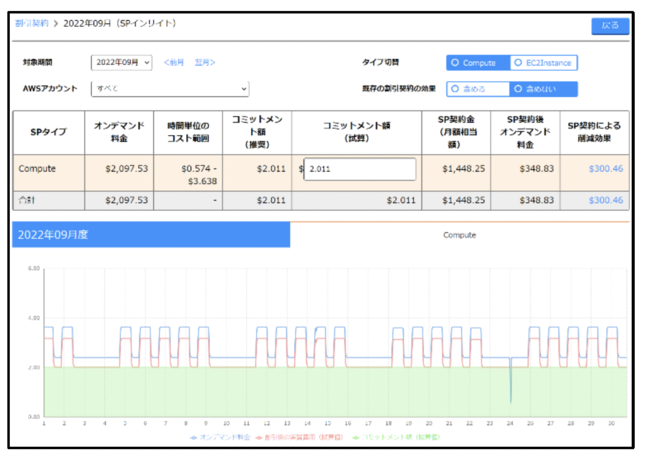
Task: Click the commitment amount trial input field
Action: (x=360, y=169)
